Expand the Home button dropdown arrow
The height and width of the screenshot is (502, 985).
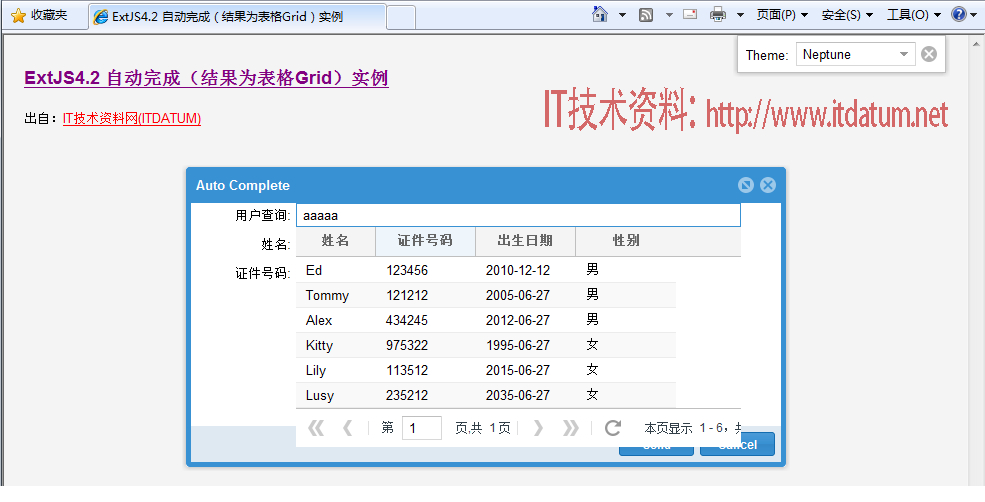pyautogui.click(x=622, y=15)
